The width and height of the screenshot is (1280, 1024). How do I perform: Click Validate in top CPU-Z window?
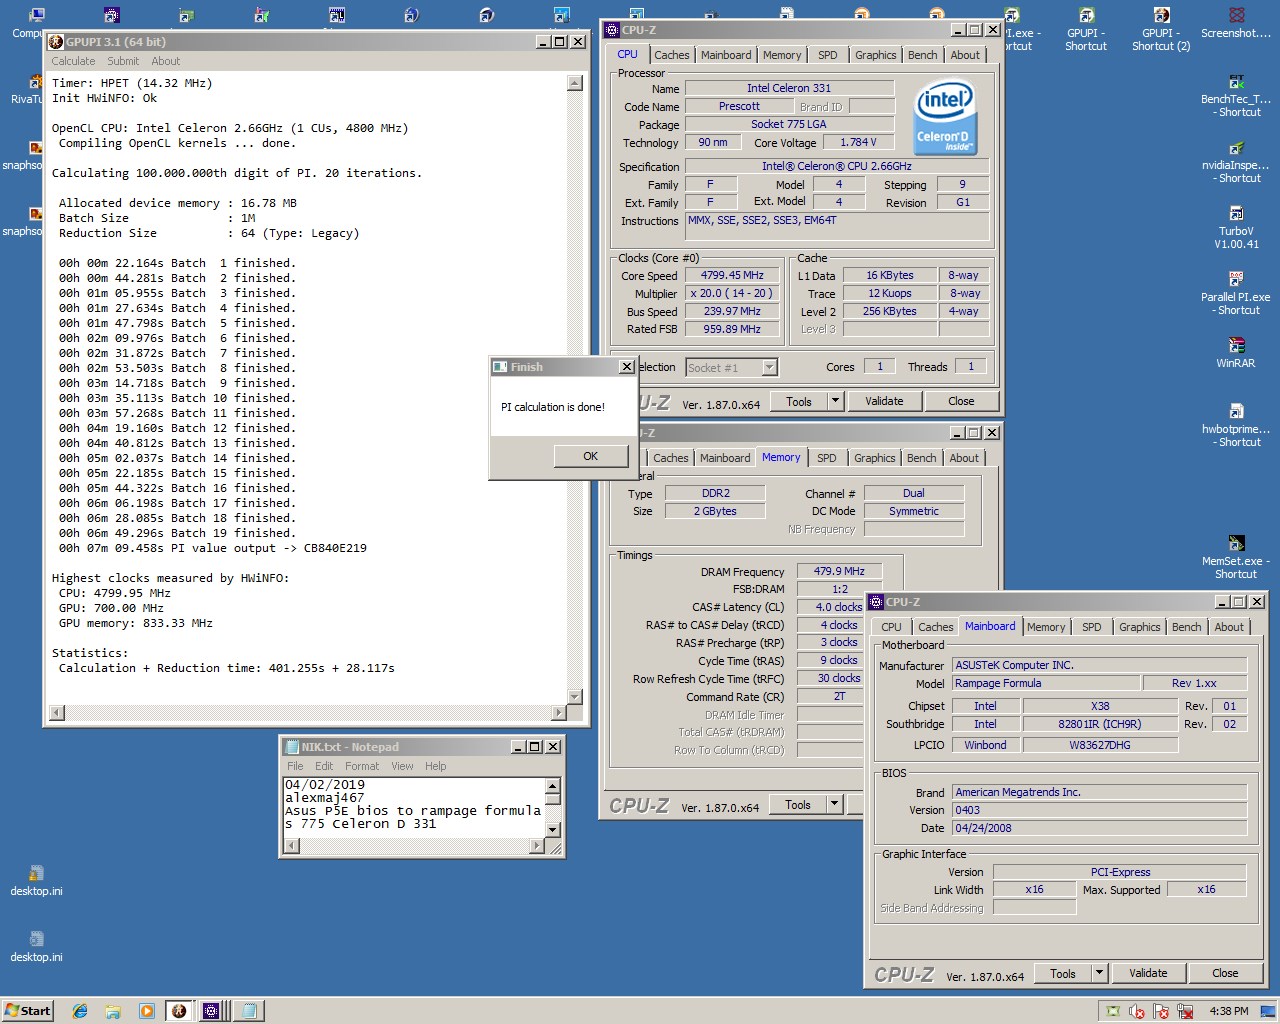pyautogui.click(x=884, y=401)
